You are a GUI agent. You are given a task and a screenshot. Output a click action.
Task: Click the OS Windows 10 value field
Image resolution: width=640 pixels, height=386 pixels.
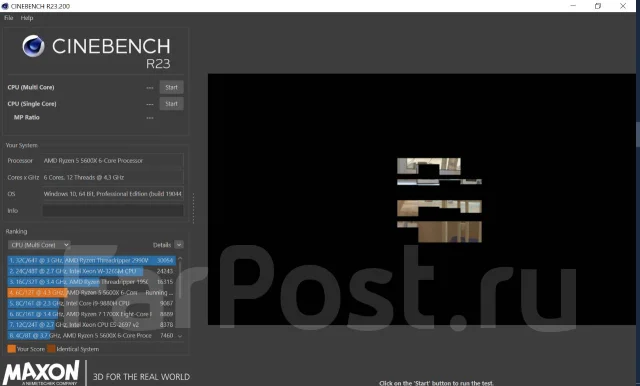point(113,194)
